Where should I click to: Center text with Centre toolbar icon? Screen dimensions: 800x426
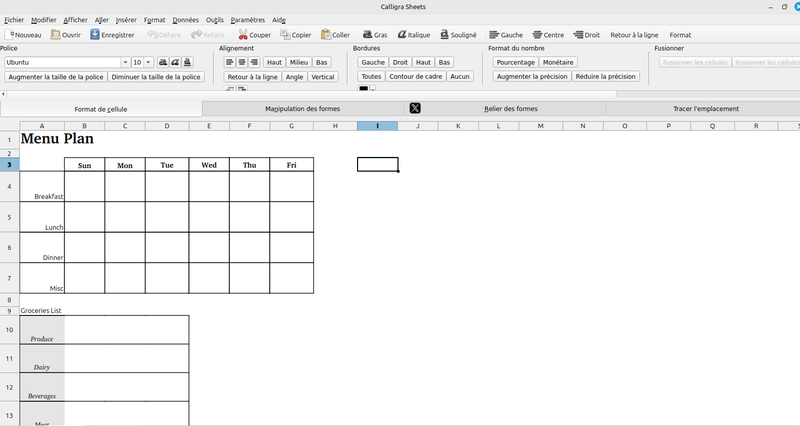coord(537,35)
